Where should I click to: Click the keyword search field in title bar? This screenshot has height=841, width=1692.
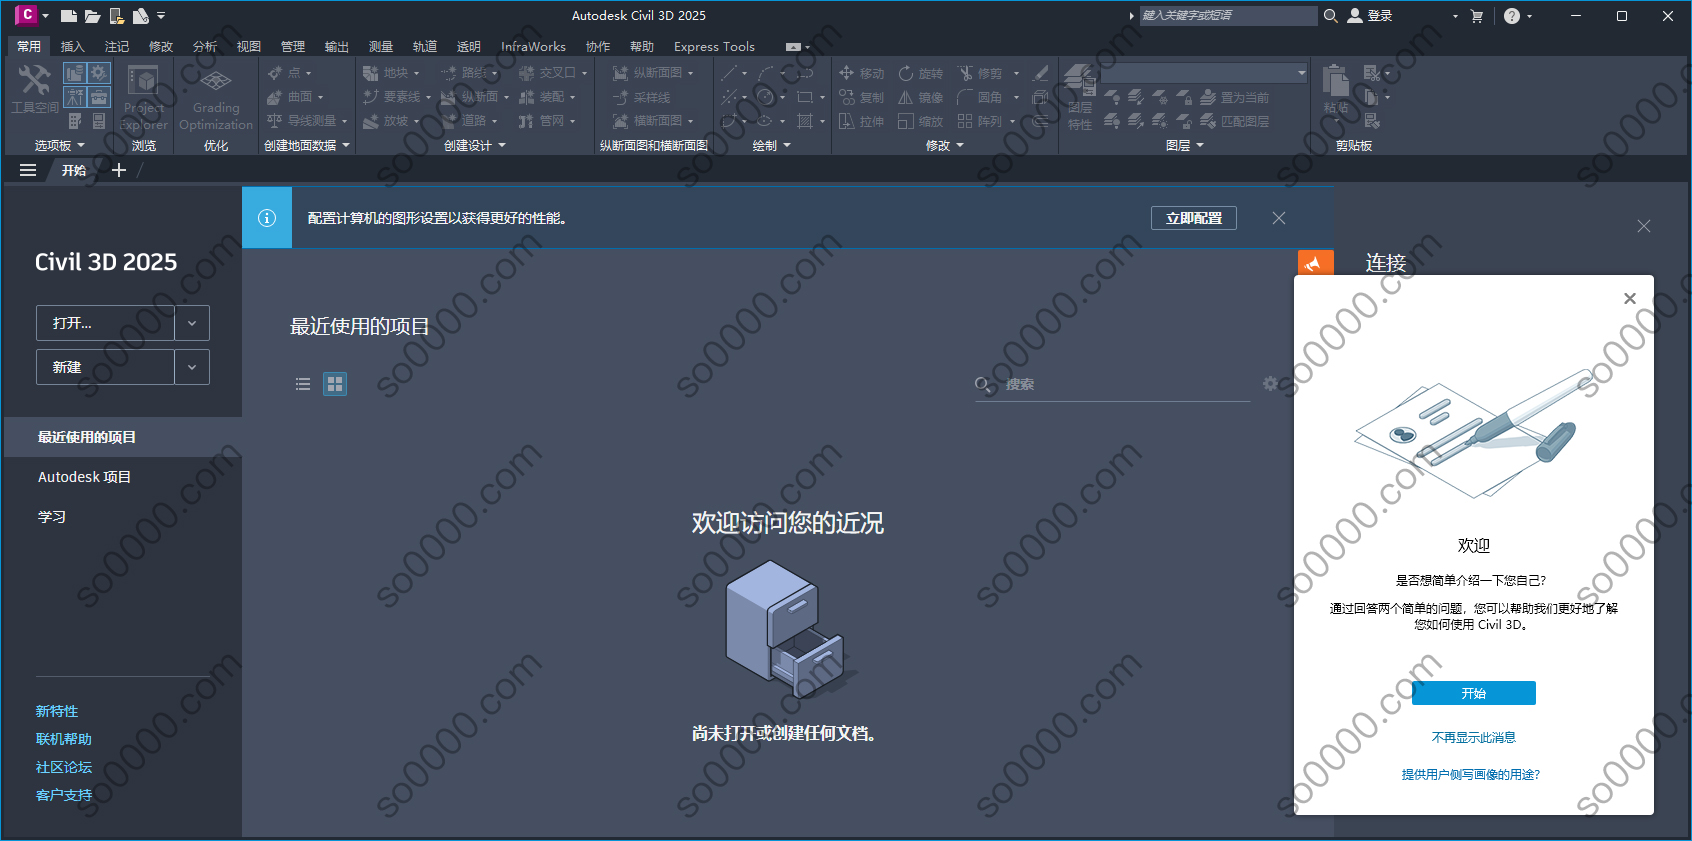point(1228,16)
